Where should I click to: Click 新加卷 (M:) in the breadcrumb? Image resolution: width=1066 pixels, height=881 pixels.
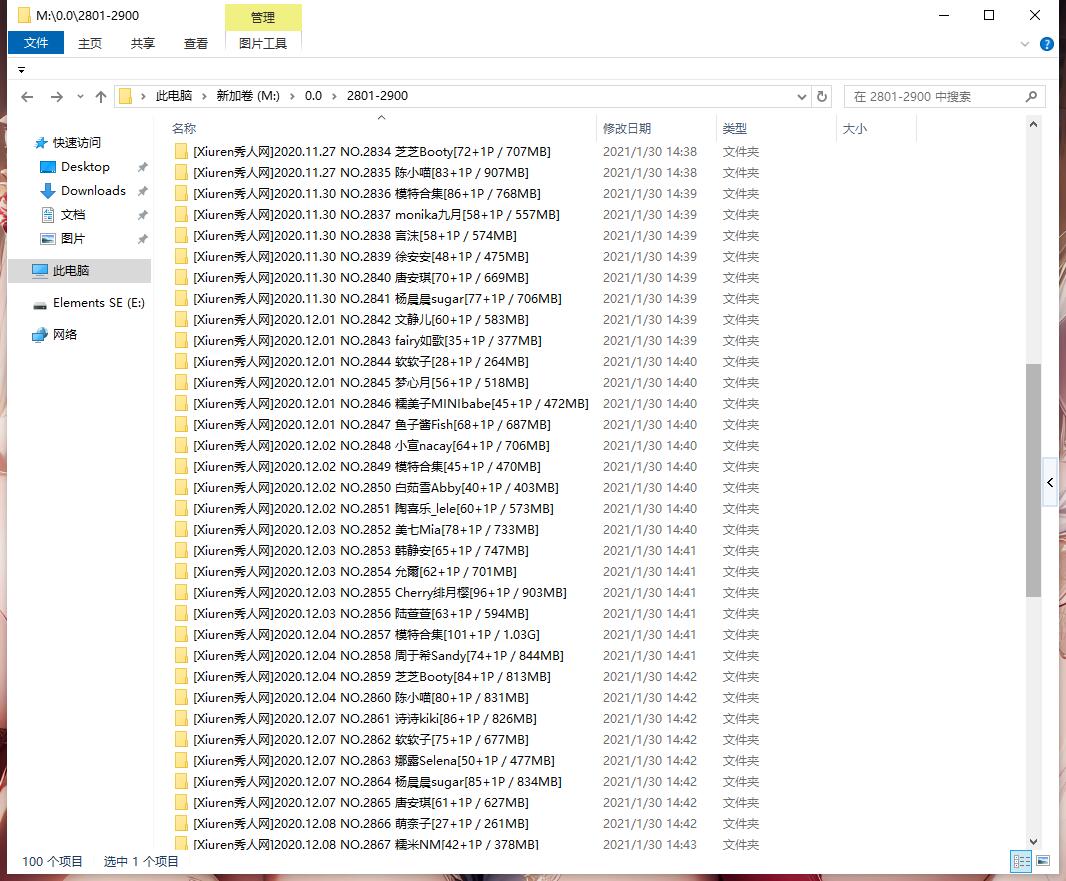pos(248,96)
